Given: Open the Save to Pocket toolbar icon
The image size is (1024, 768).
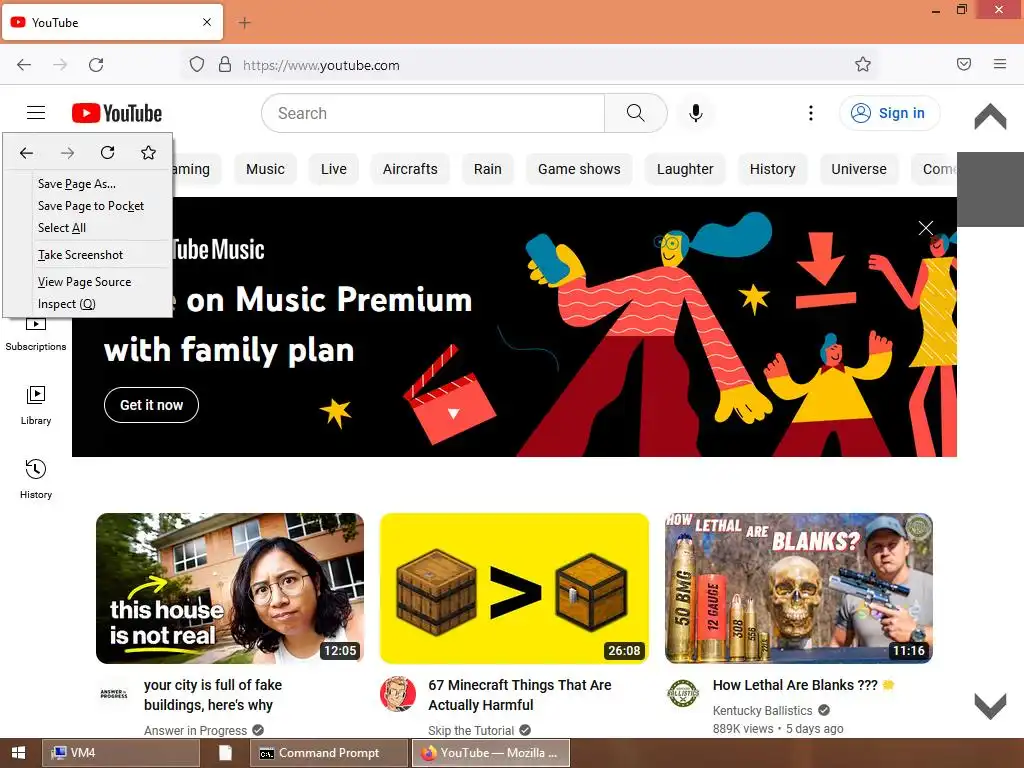Looking at the screenshot, I should tap(964, 64).
